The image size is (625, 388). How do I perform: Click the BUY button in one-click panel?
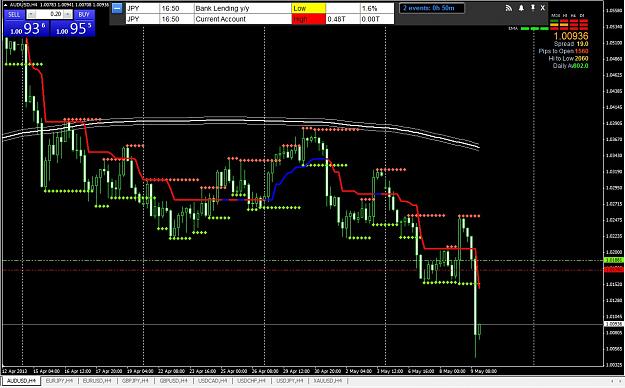tap(84, 14)
